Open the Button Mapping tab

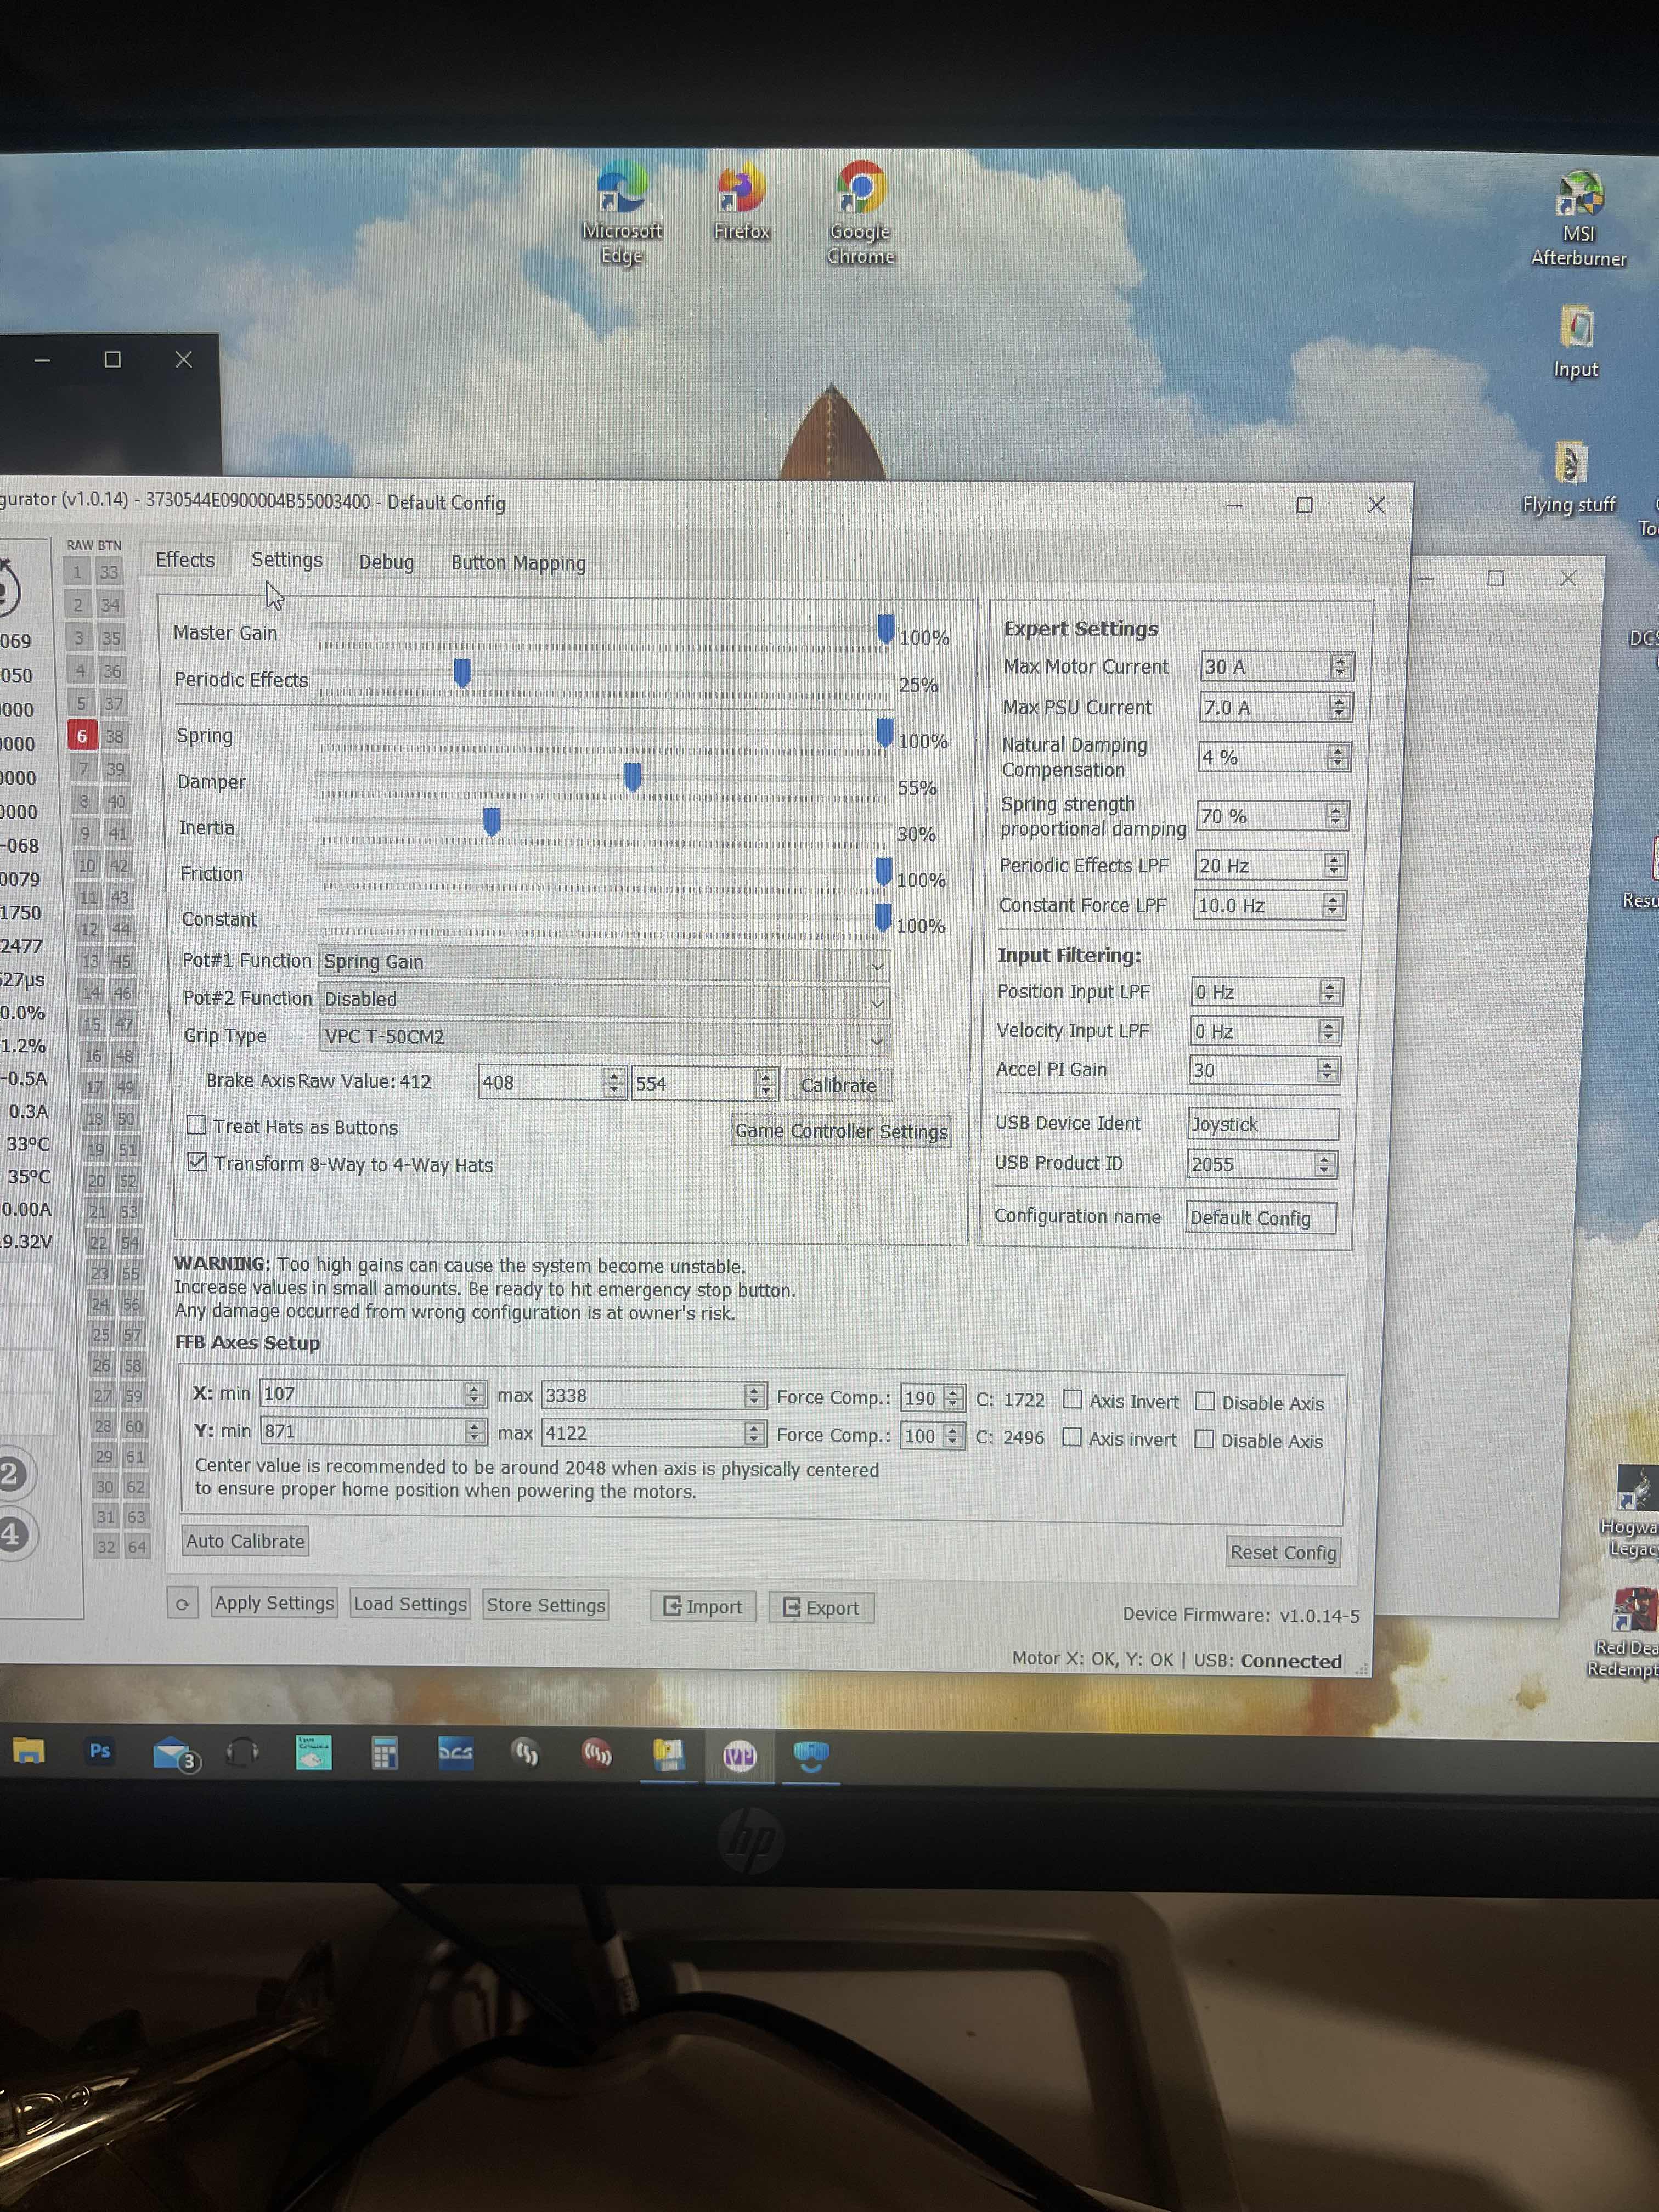point(518,563)
